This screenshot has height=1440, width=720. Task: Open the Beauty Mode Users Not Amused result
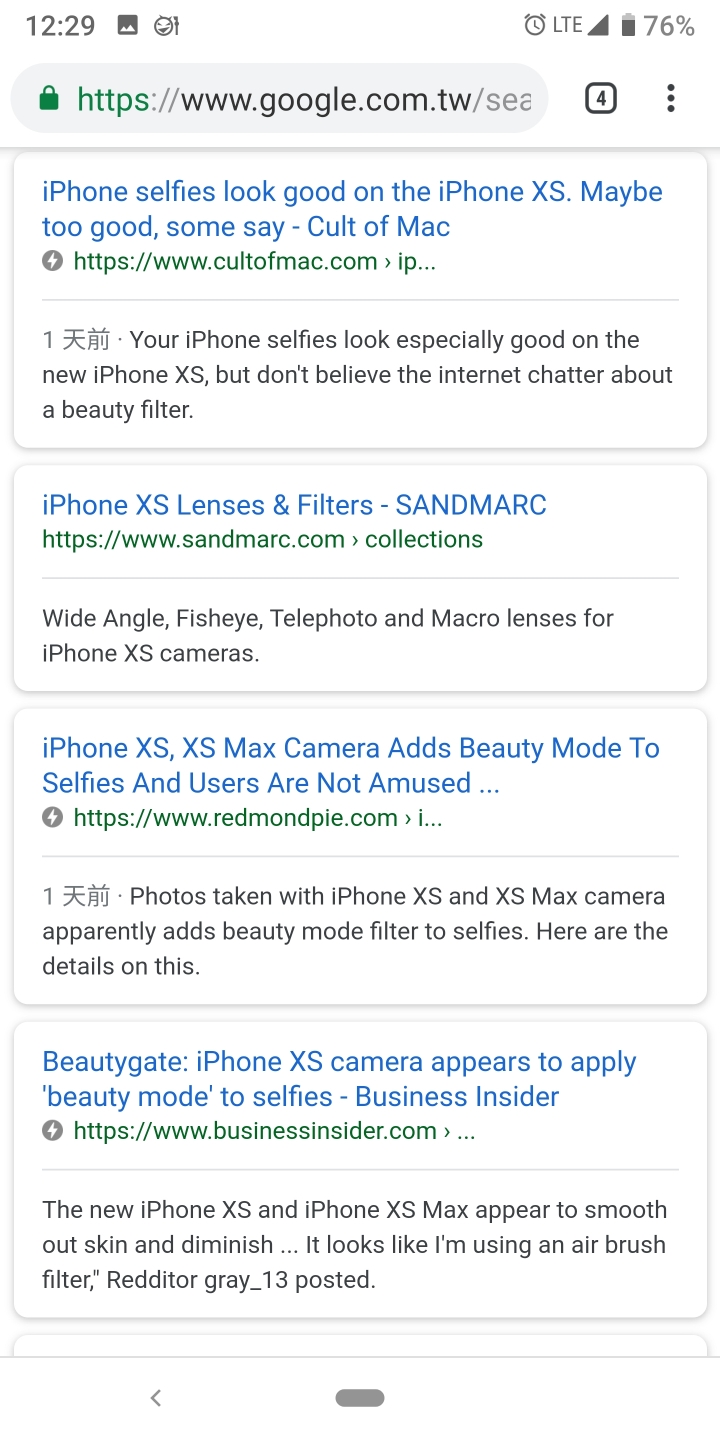[x=351, y=766]
